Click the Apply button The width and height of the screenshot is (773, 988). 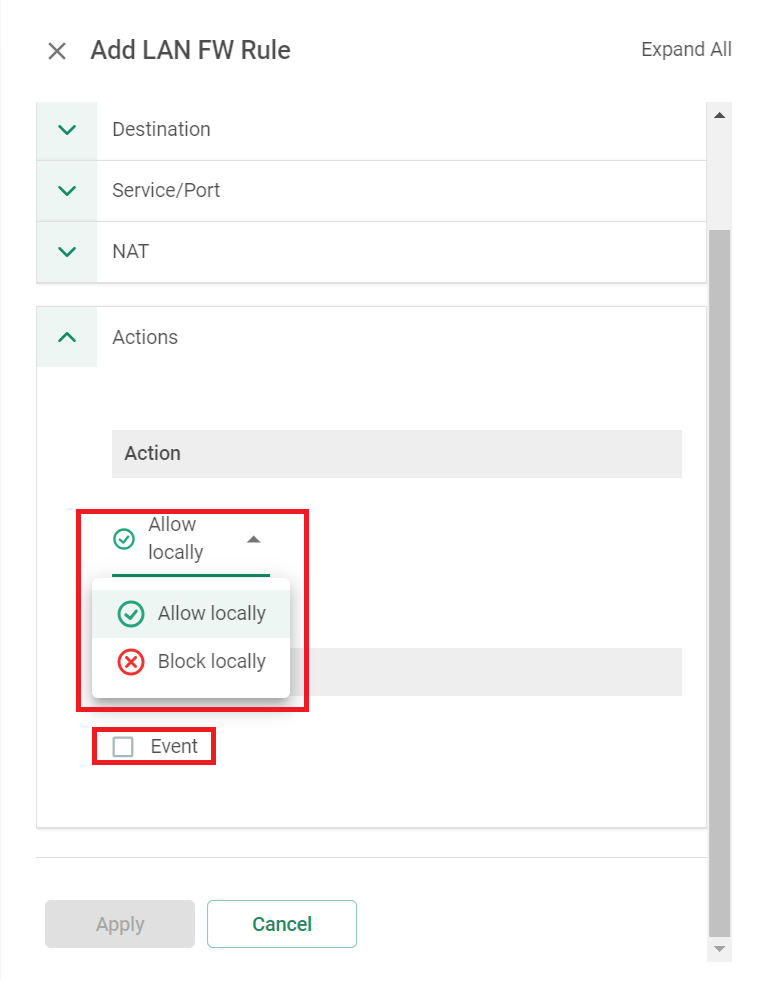[120, 924]
